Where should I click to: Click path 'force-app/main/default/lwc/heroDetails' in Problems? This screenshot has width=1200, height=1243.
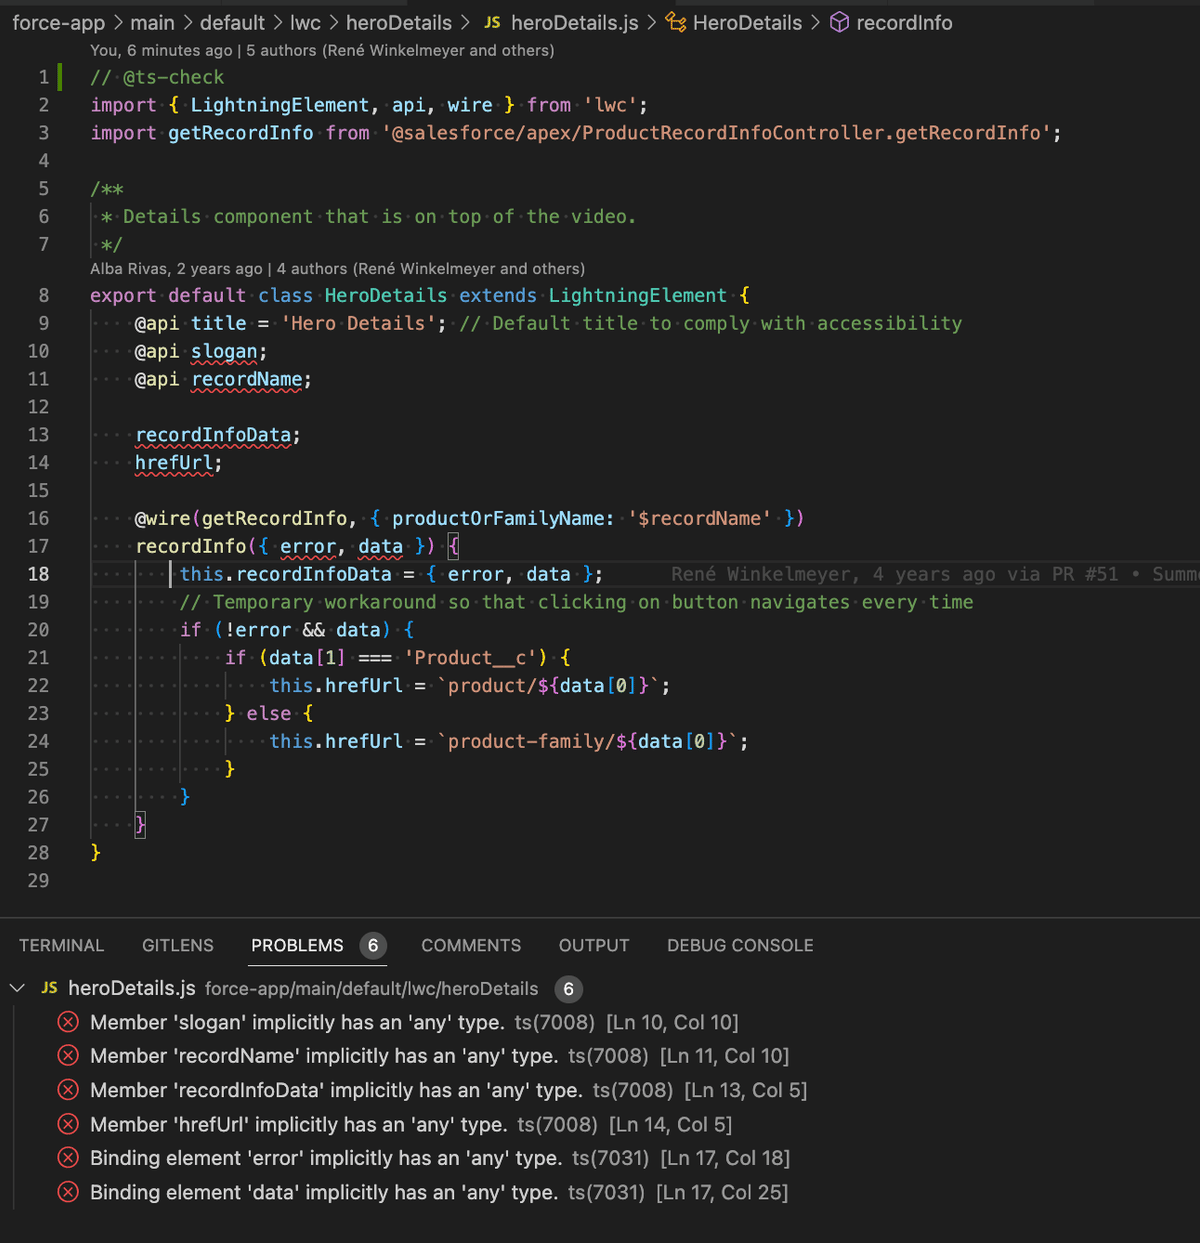[x=372, y=989]
